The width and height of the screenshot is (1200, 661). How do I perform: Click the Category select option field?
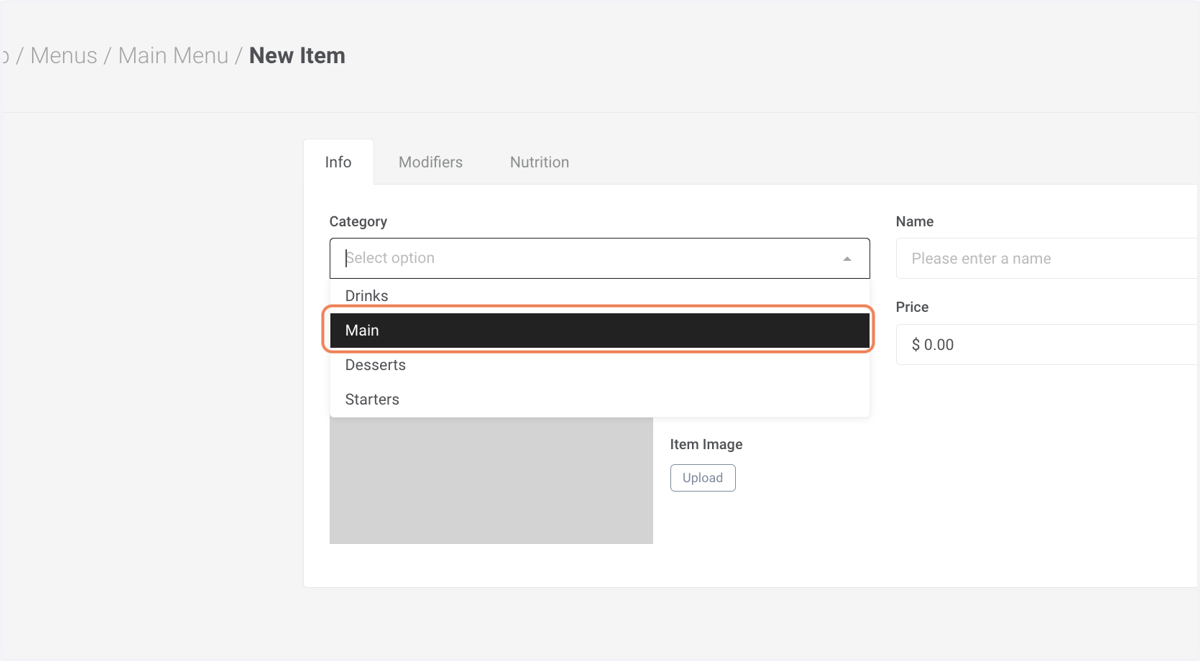[x=600, y=258]
